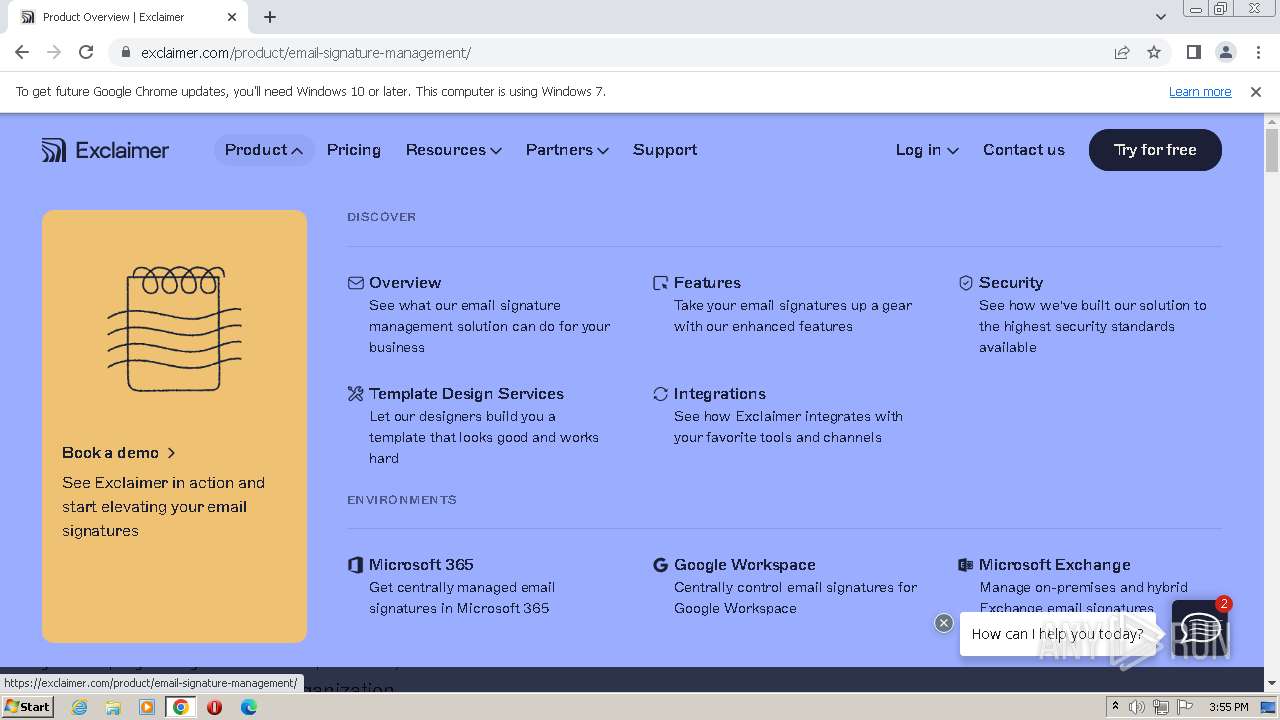
Task: Click the page vertical scrollbar thumb
Action: (1272, 151)
